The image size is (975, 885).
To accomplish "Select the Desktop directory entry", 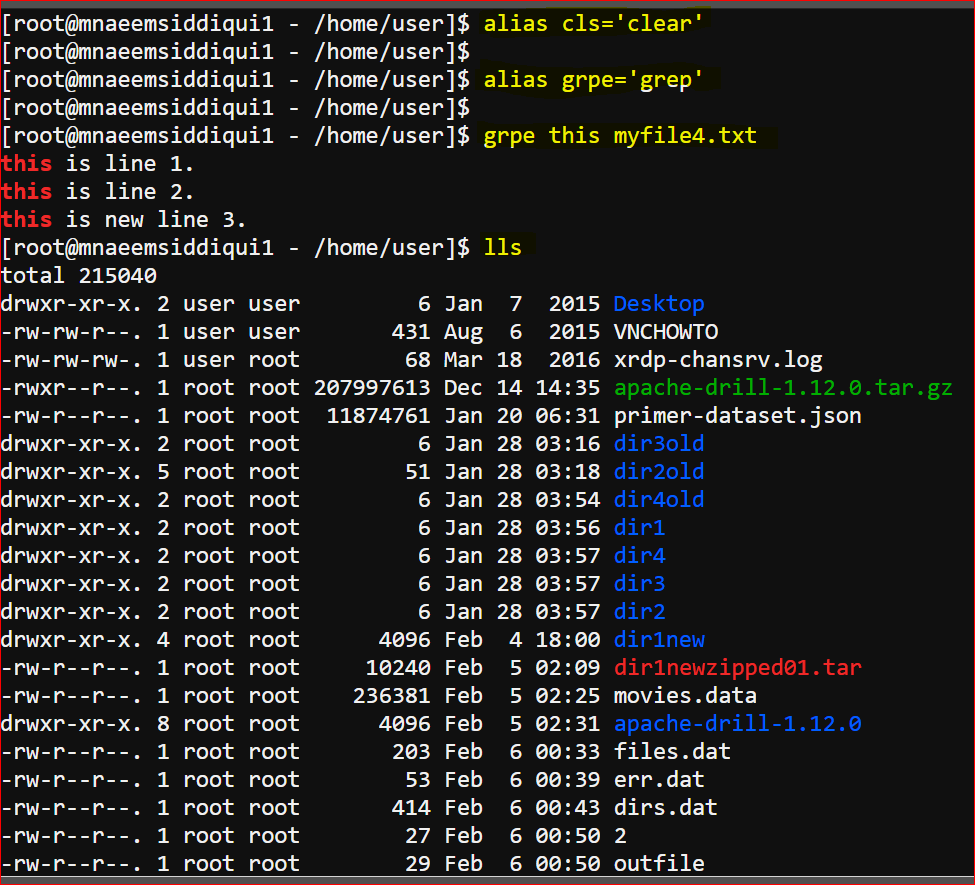I will 658,303.
